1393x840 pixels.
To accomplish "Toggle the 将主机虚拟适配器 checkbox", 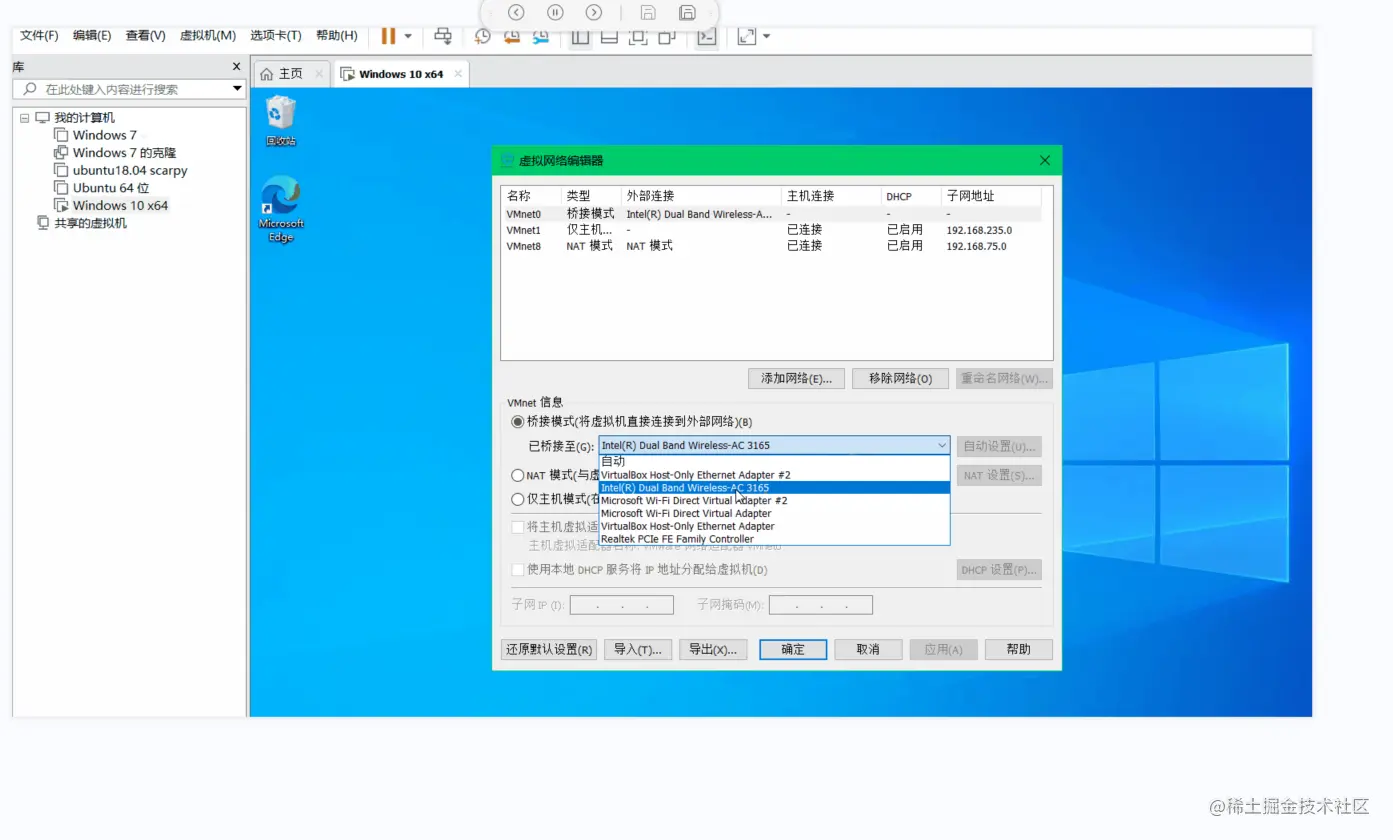I will point(518,527).
